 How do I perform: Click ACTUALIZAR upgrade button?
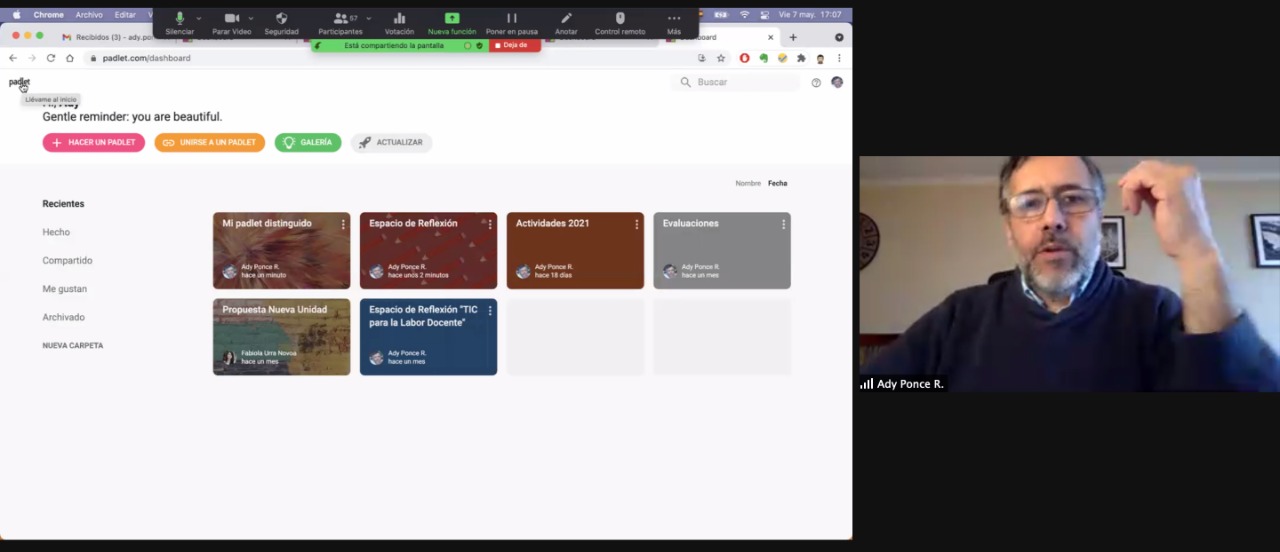[391, 143]
